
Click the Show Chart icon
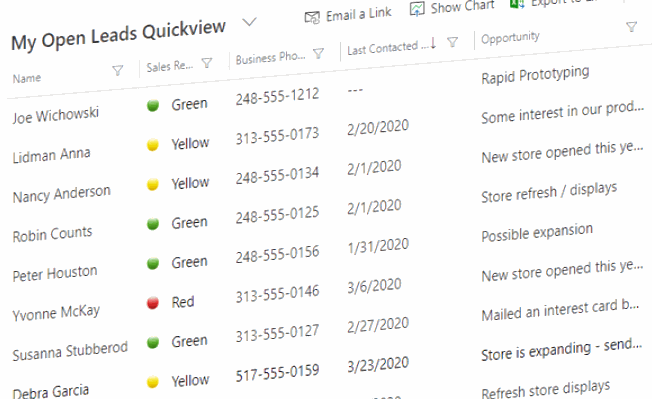(417, 9)
